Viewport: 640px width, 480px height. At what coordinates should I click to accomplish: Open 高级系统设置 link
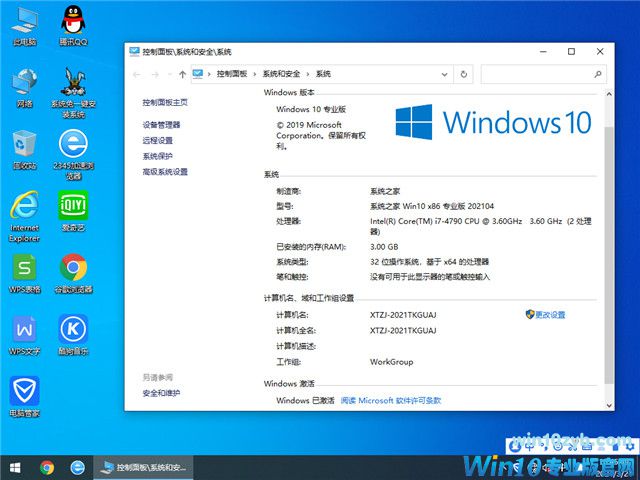165,172
